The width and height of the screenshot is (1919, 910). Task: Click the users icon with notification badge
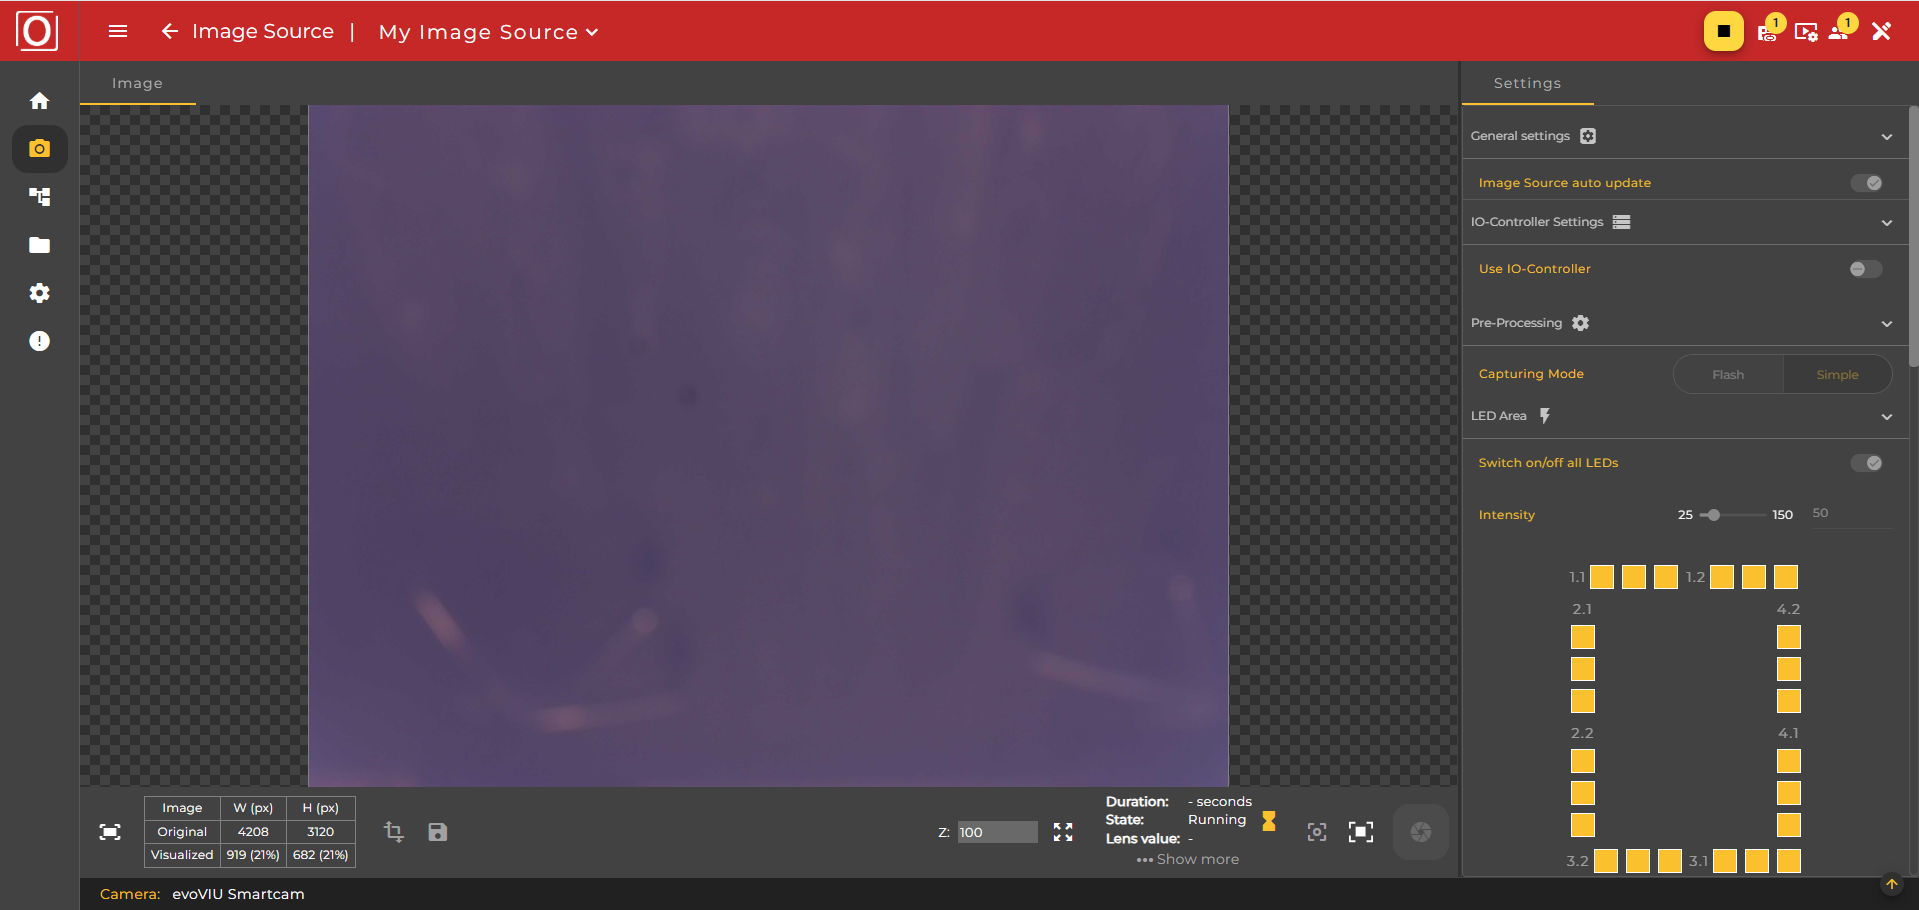[x=1840, y=31]
